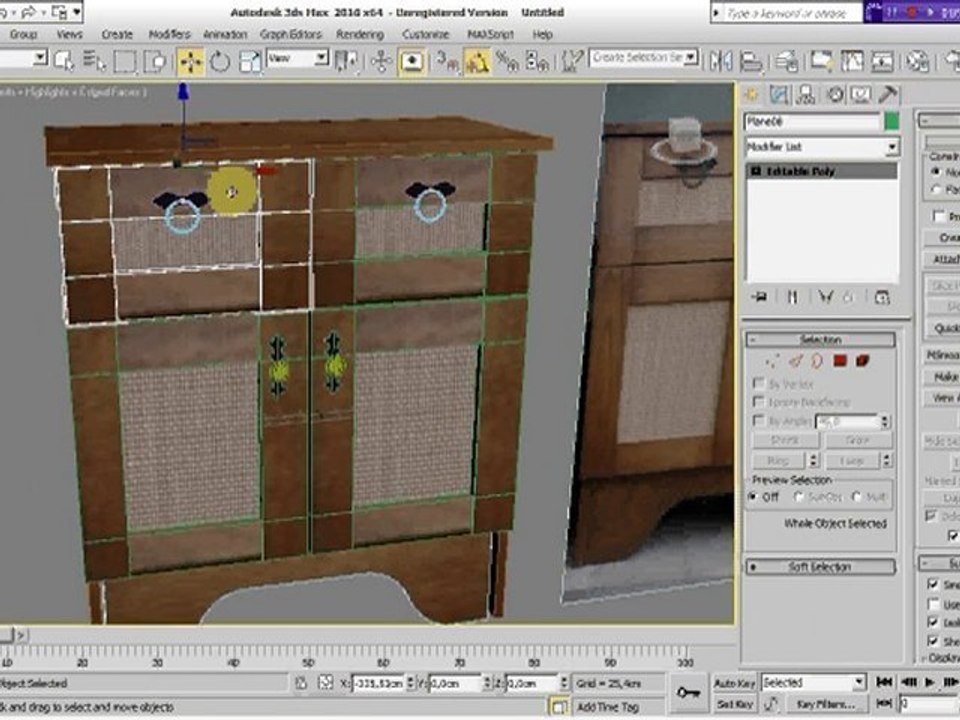This screenshot has width=960, height=720.
Task: Click the Pin Stack icon
Action: click(x=760, y=298)
